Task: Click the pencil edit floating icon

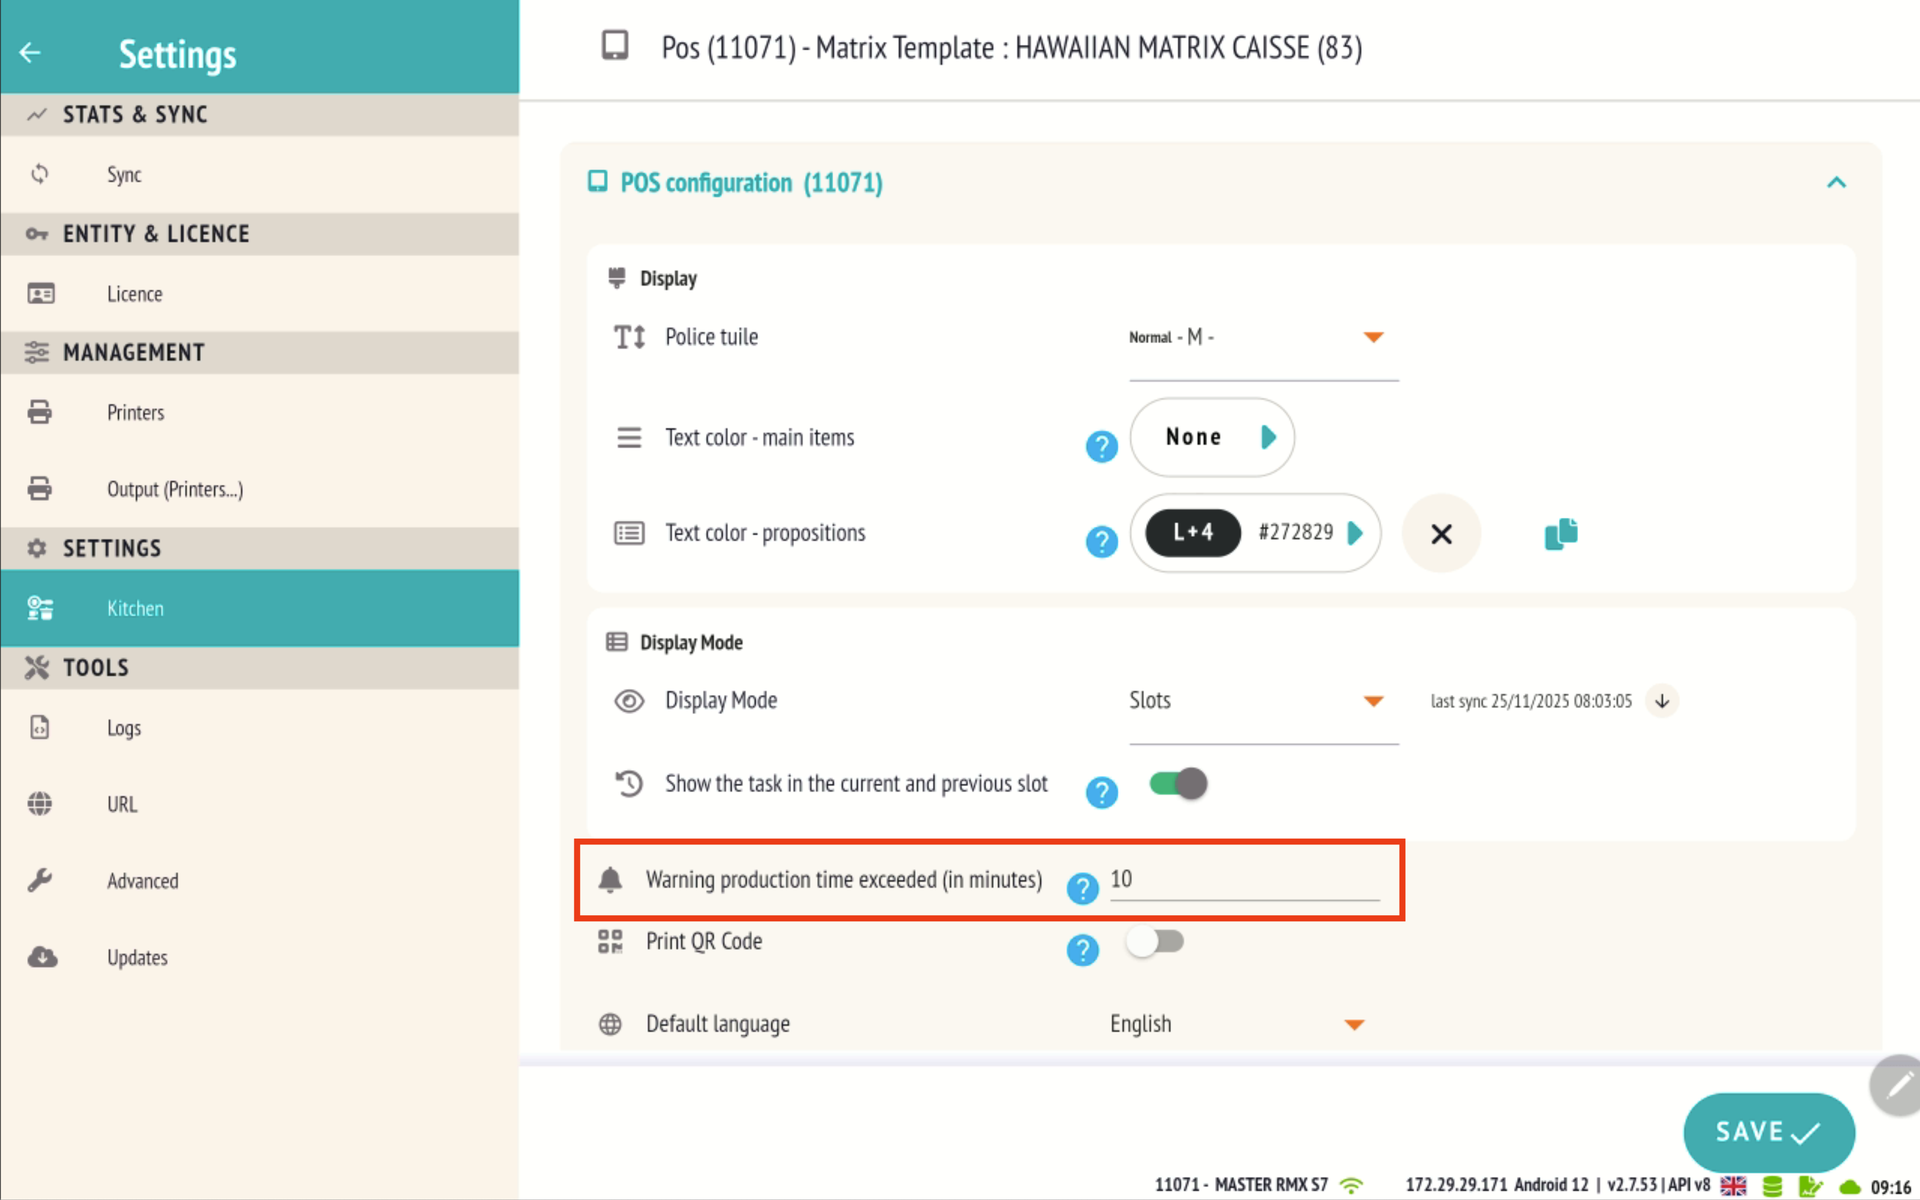Action: [1897, 1085]
